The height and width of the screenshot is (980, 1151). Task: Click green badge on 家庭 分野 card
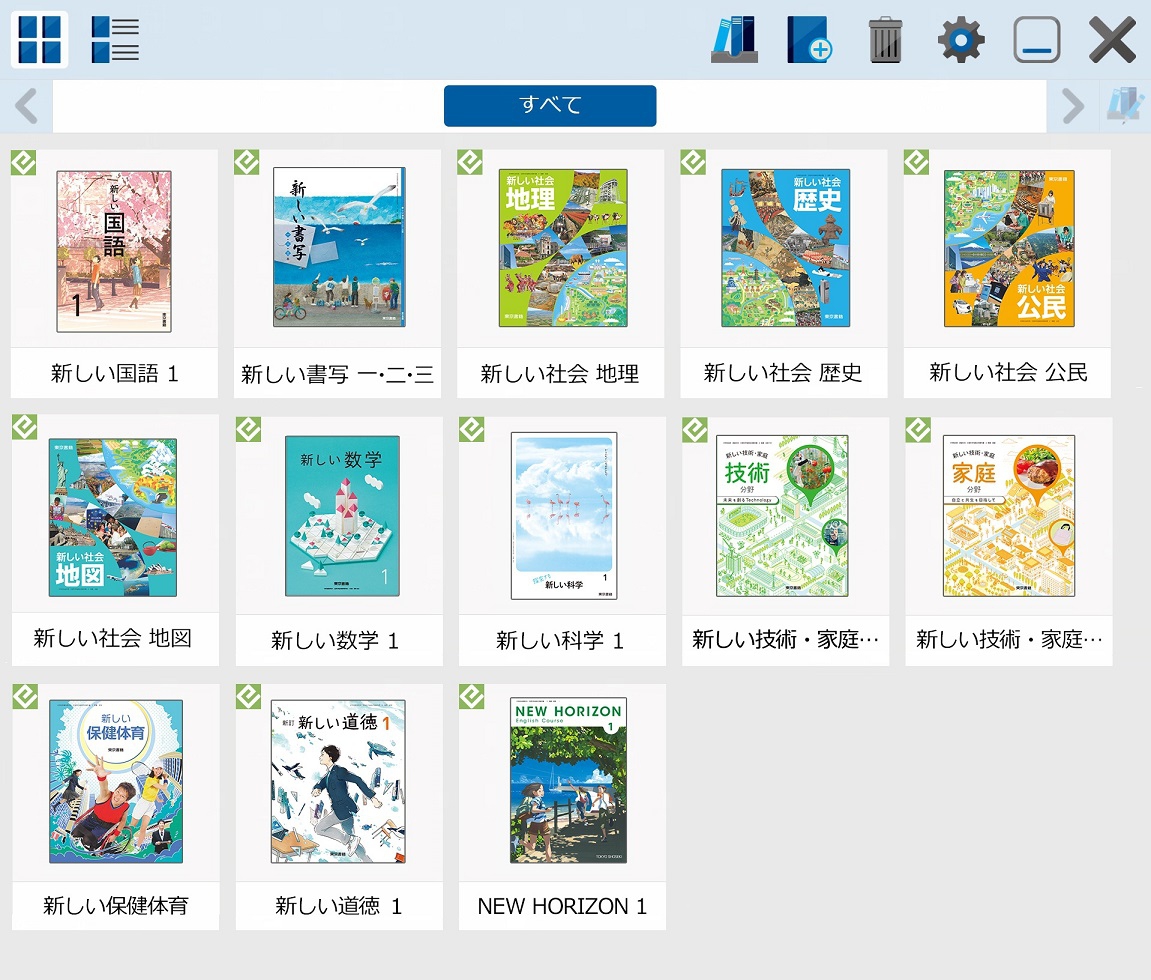click(918, 429)
